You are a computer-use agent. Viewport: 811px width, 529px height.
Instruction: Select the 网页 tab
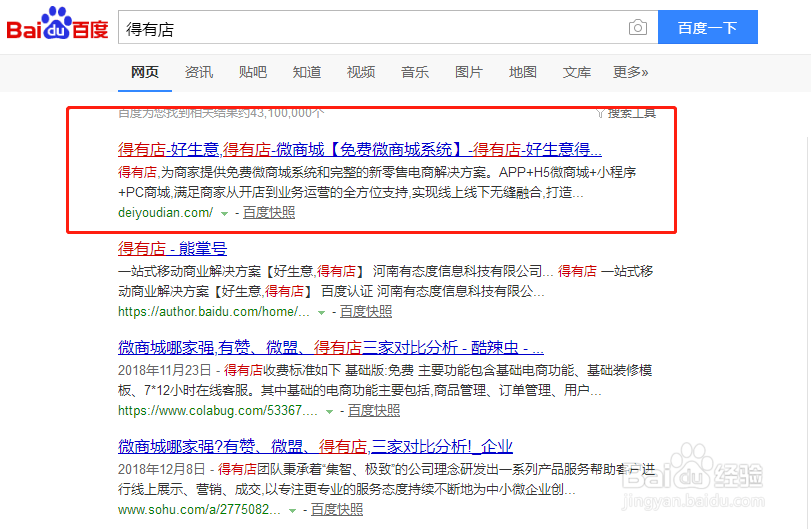pos(145,72)
